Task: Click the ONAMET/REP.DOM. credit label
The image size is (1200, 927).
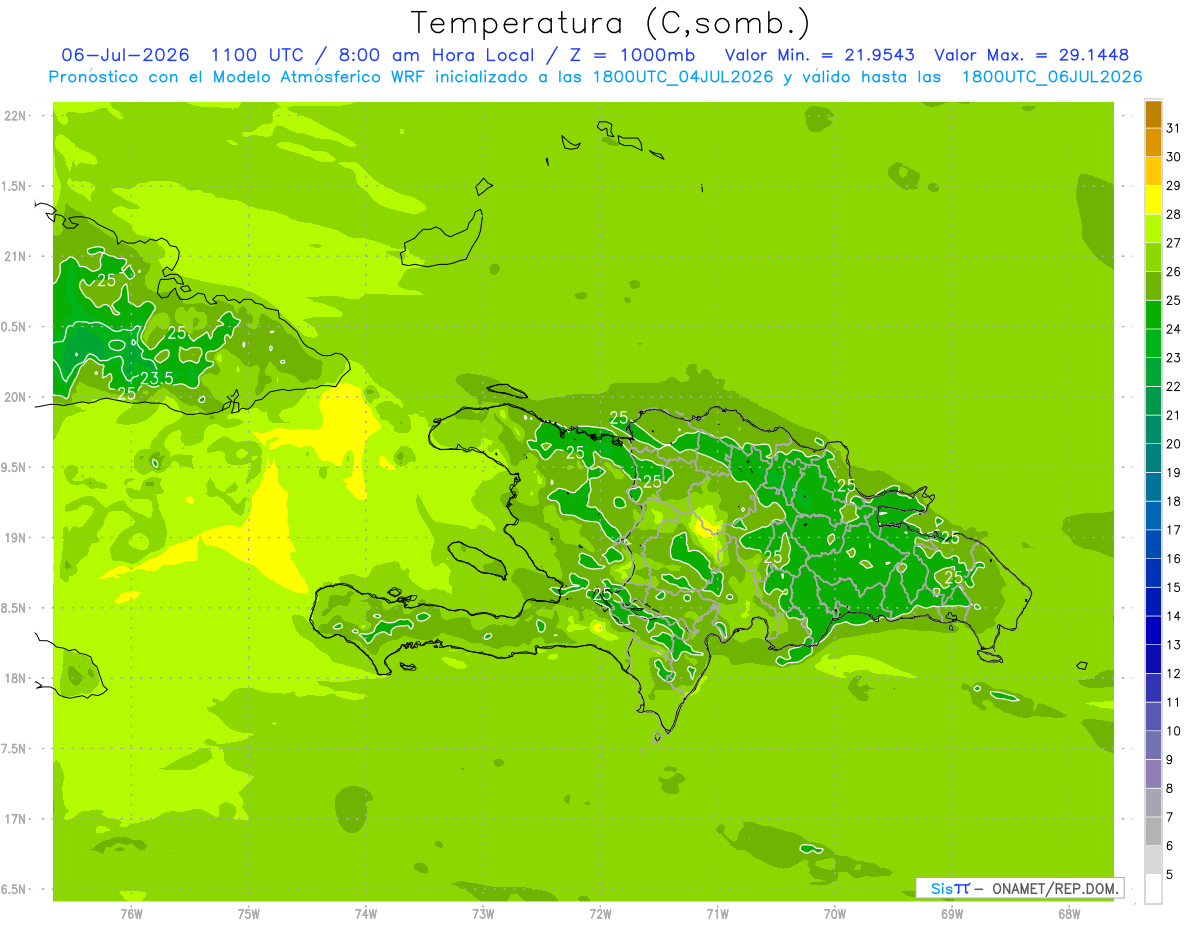Action: click(x=1054, y=888)
